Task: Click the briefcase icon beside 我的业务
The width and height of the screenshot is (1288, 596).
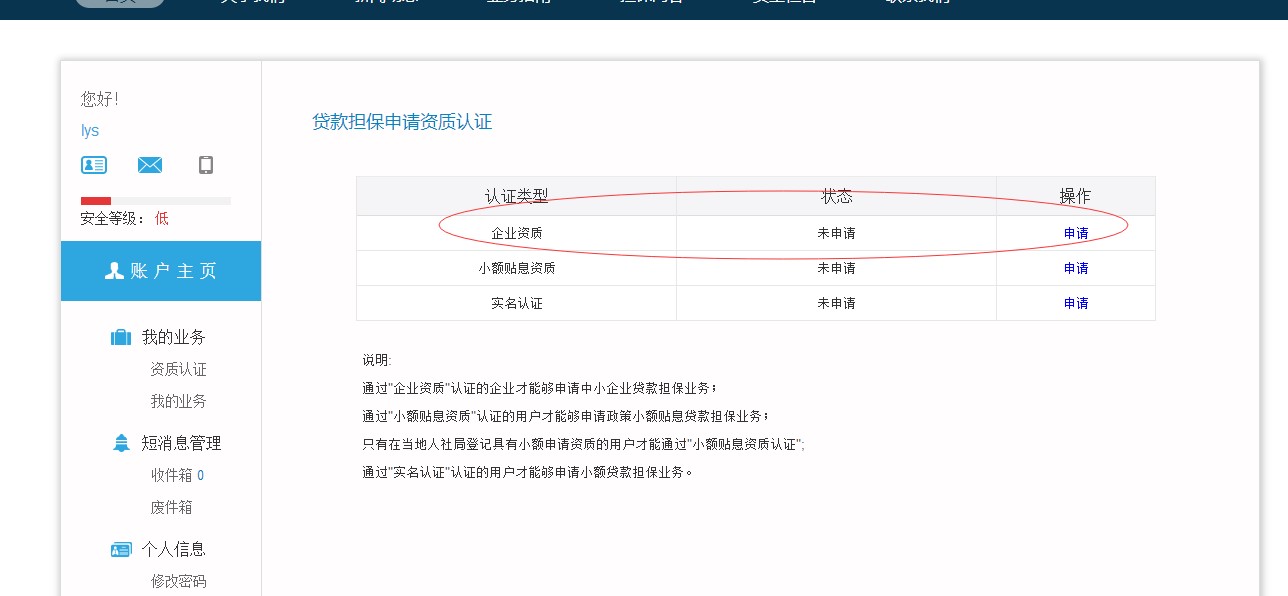Action: tap(121, 338)
